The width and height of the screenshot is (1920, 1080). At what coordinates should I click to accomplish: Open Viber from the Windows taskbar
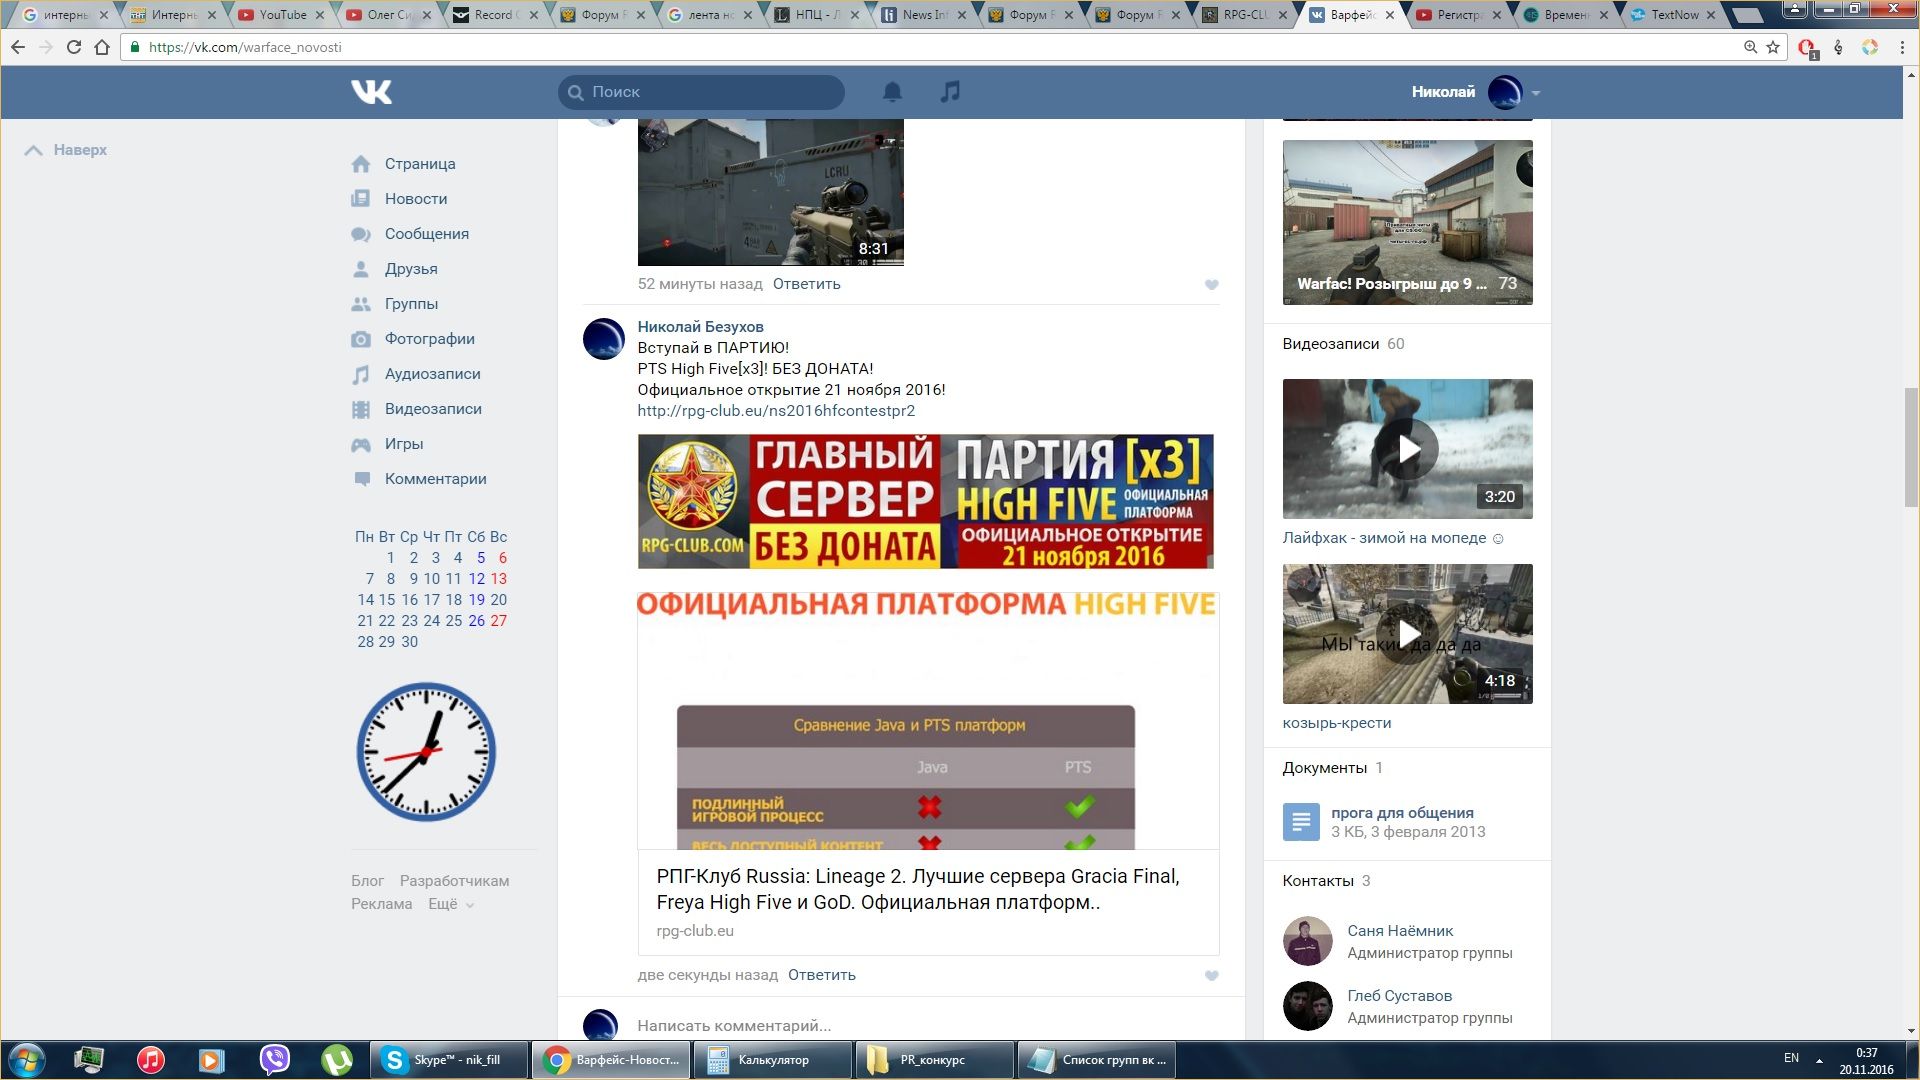[x=274, y=1059]
